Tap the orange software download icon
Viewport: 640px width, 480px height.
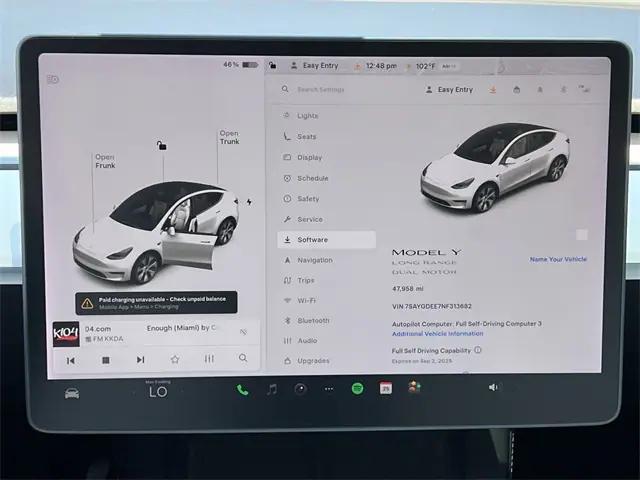pyautogui.click(x=493, y=89)
